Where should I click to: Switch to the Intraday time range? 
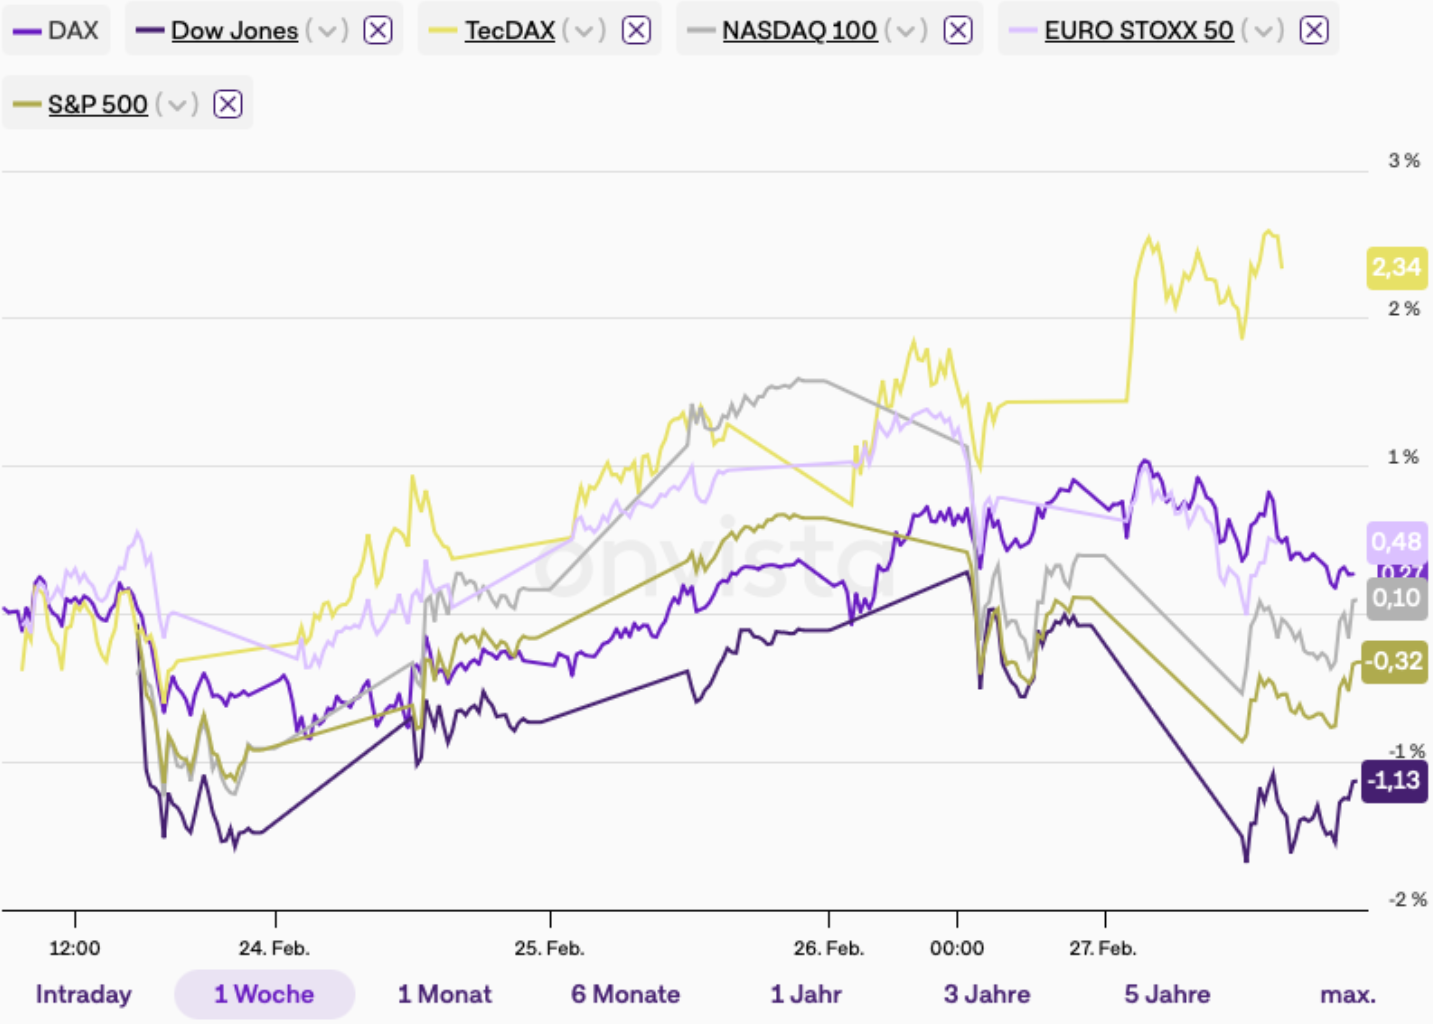pyautogui.click(x=84, y=994)
